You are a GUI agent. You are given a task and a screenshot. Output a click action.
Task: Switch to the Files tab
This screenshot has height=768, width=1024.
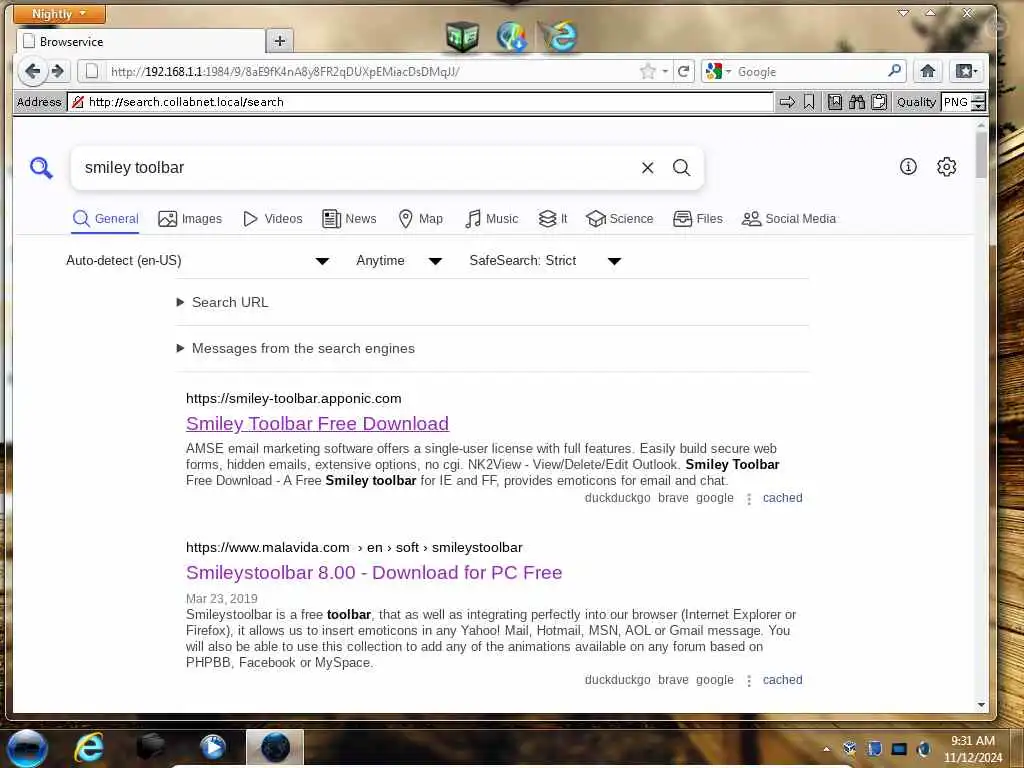698,219
